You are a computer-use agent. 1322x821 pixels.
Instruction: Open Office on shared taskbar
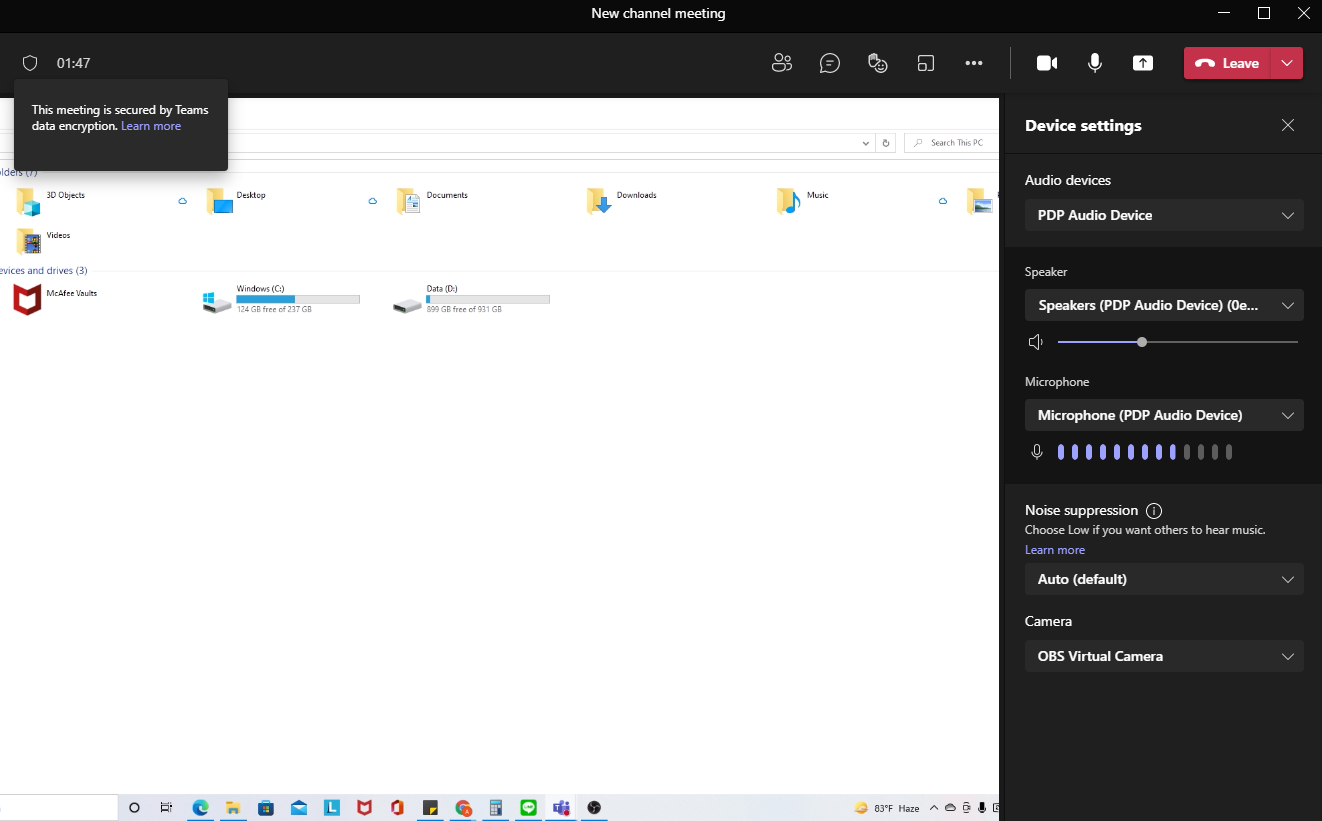(x=397, y=808)
